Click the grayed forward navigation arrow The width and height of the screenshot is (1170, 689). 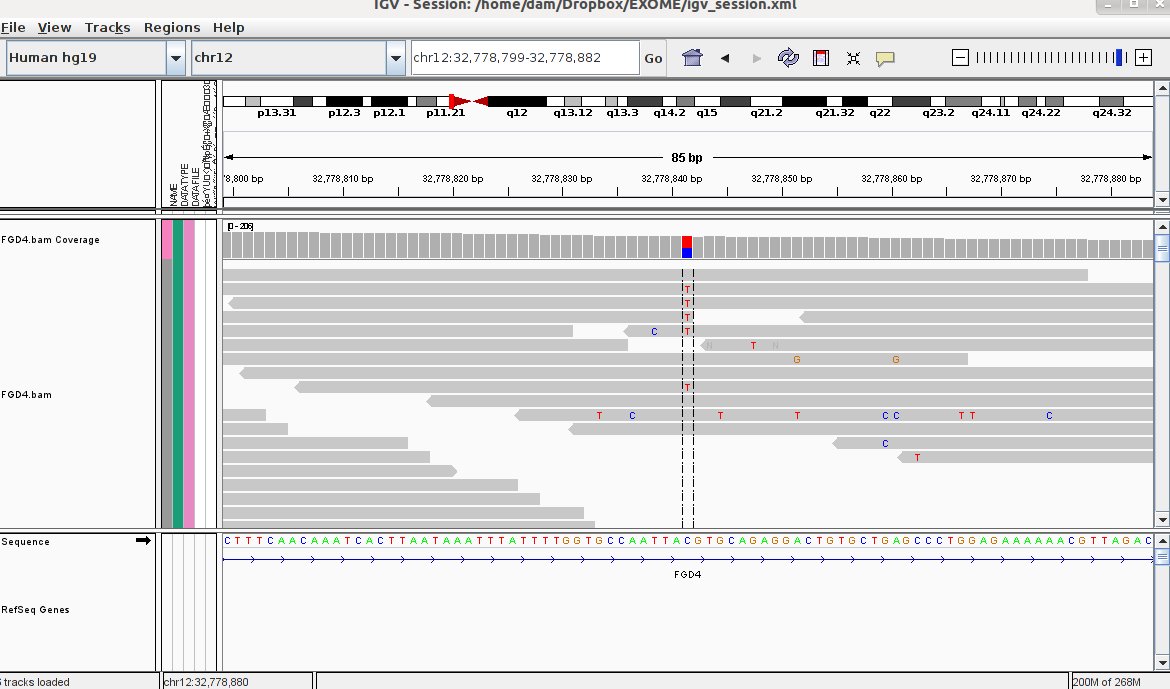point(756,57)
